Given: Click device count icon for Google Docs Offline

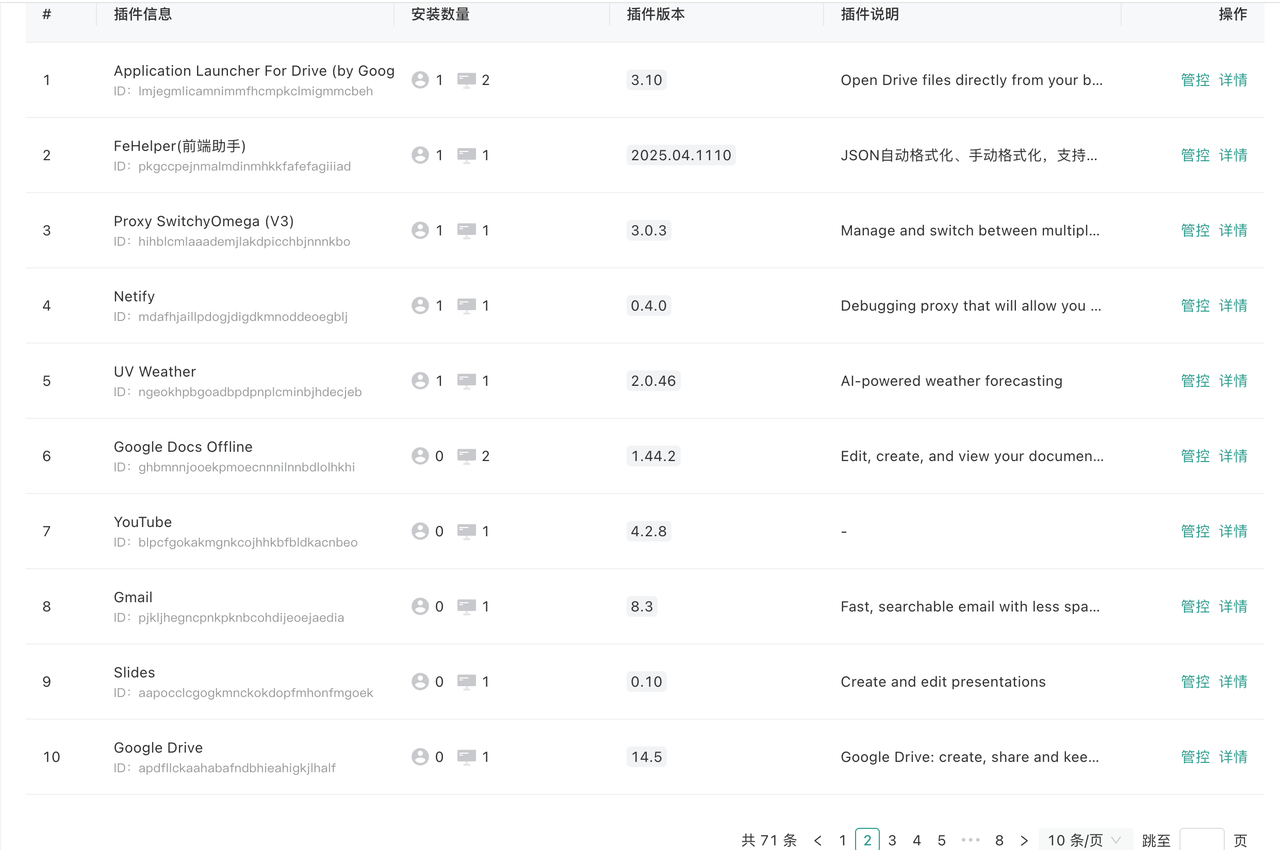Looking at the screenshot, I should pyautogui.click(x=466, y=456).
